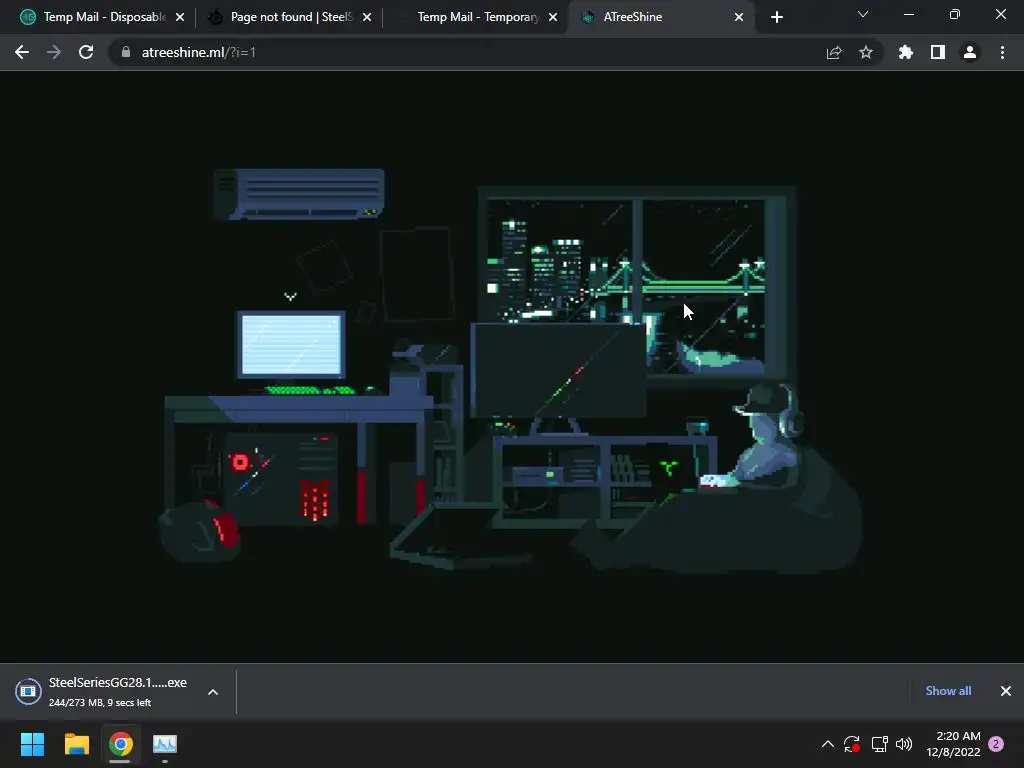
Task: Go back to the previous page
Action: coord(22,52)
